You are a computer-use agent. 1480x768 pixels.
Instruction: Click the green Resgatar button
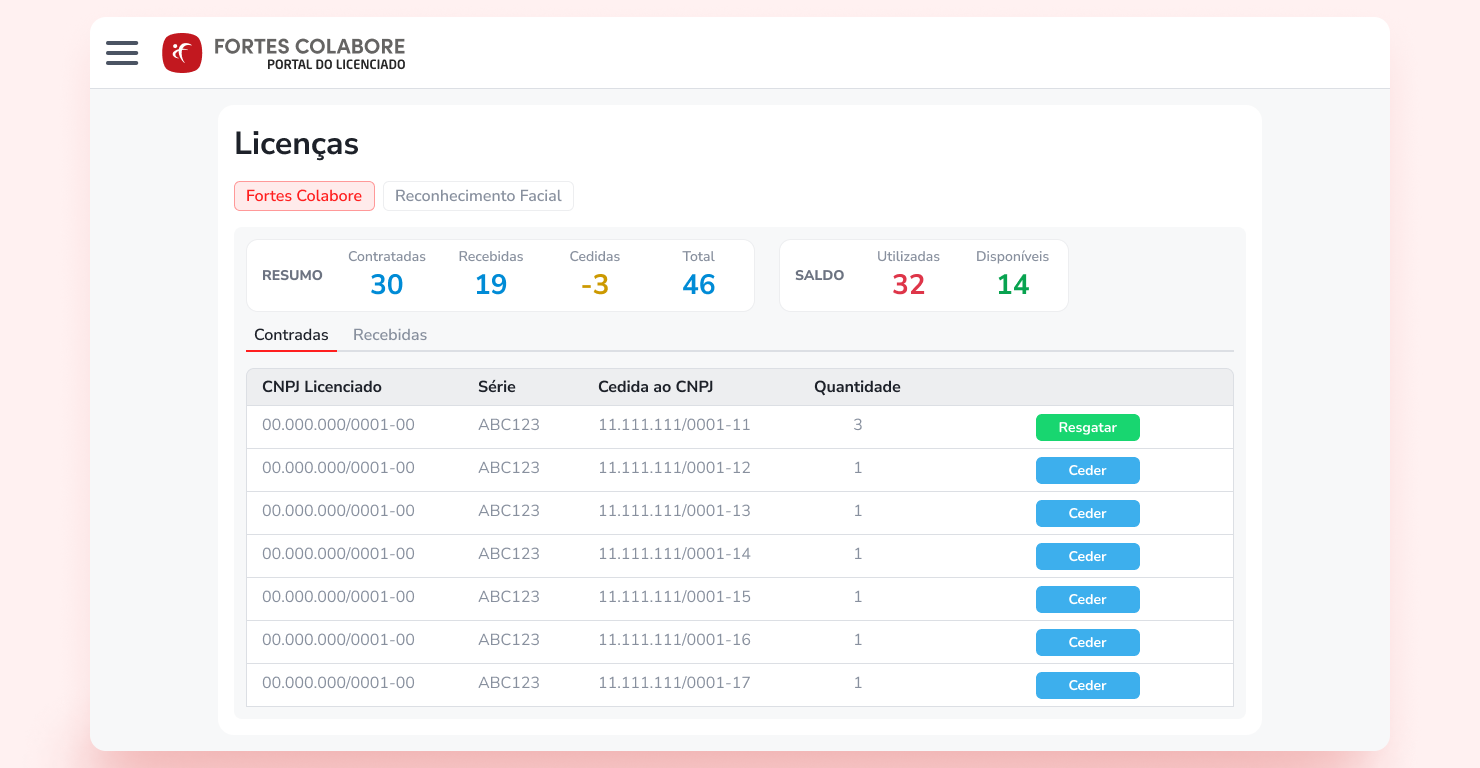click(1087, 427)
